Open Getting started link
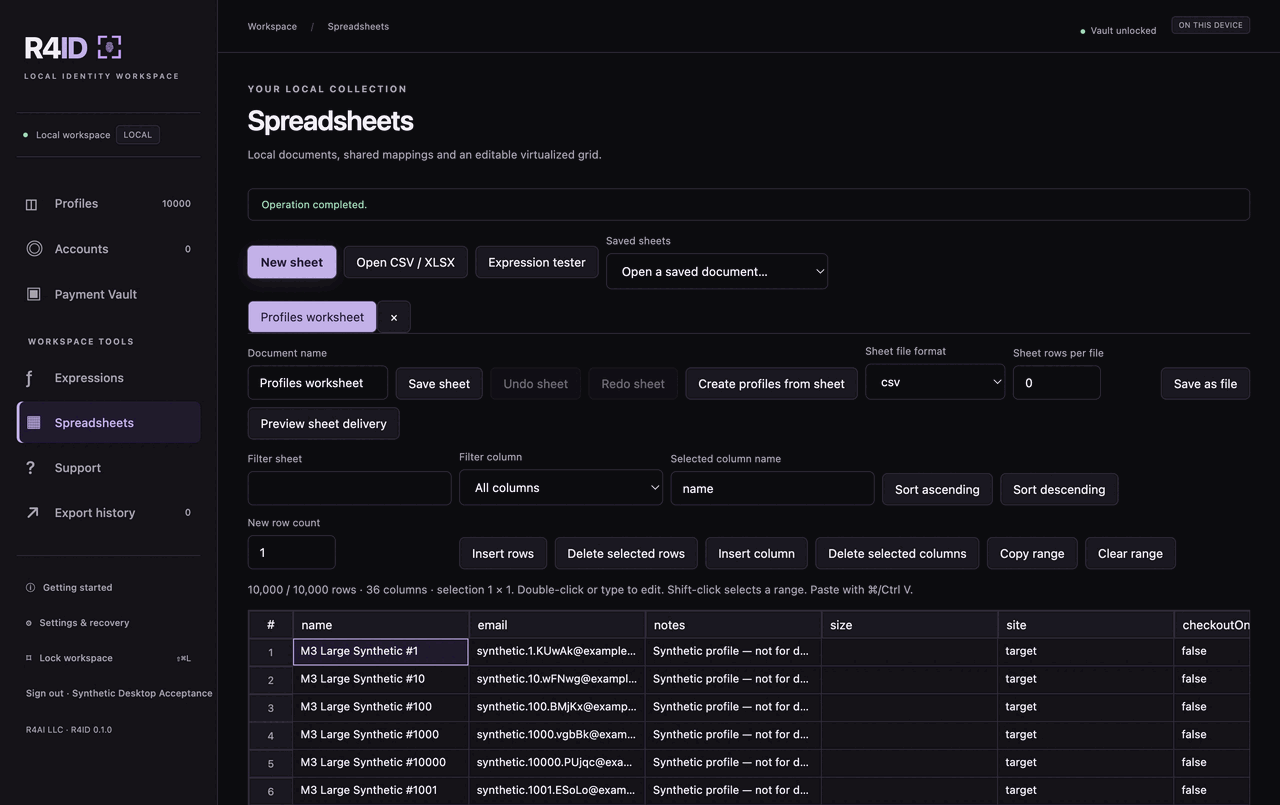This screenshot has height=805, width=1280. (77, 588)
